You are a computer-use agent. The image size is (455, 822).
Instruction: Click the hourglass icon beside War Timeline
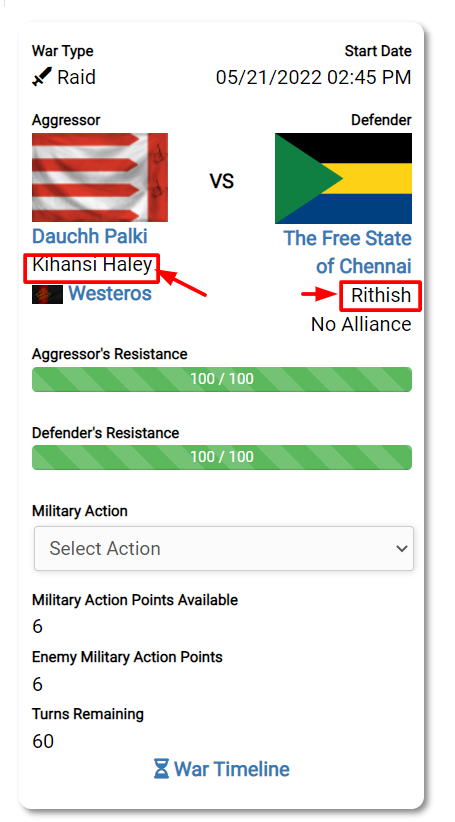(161, 769)
